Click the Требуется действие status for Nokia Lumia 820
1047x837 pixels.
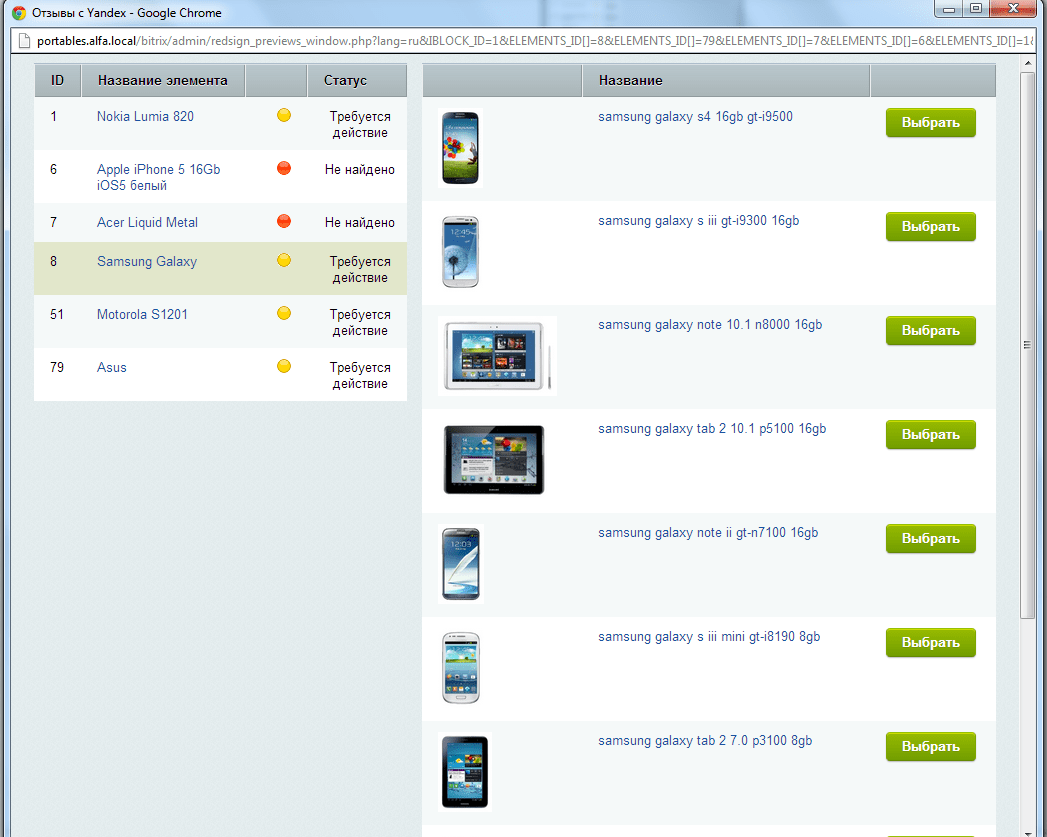tap(360, 125)
